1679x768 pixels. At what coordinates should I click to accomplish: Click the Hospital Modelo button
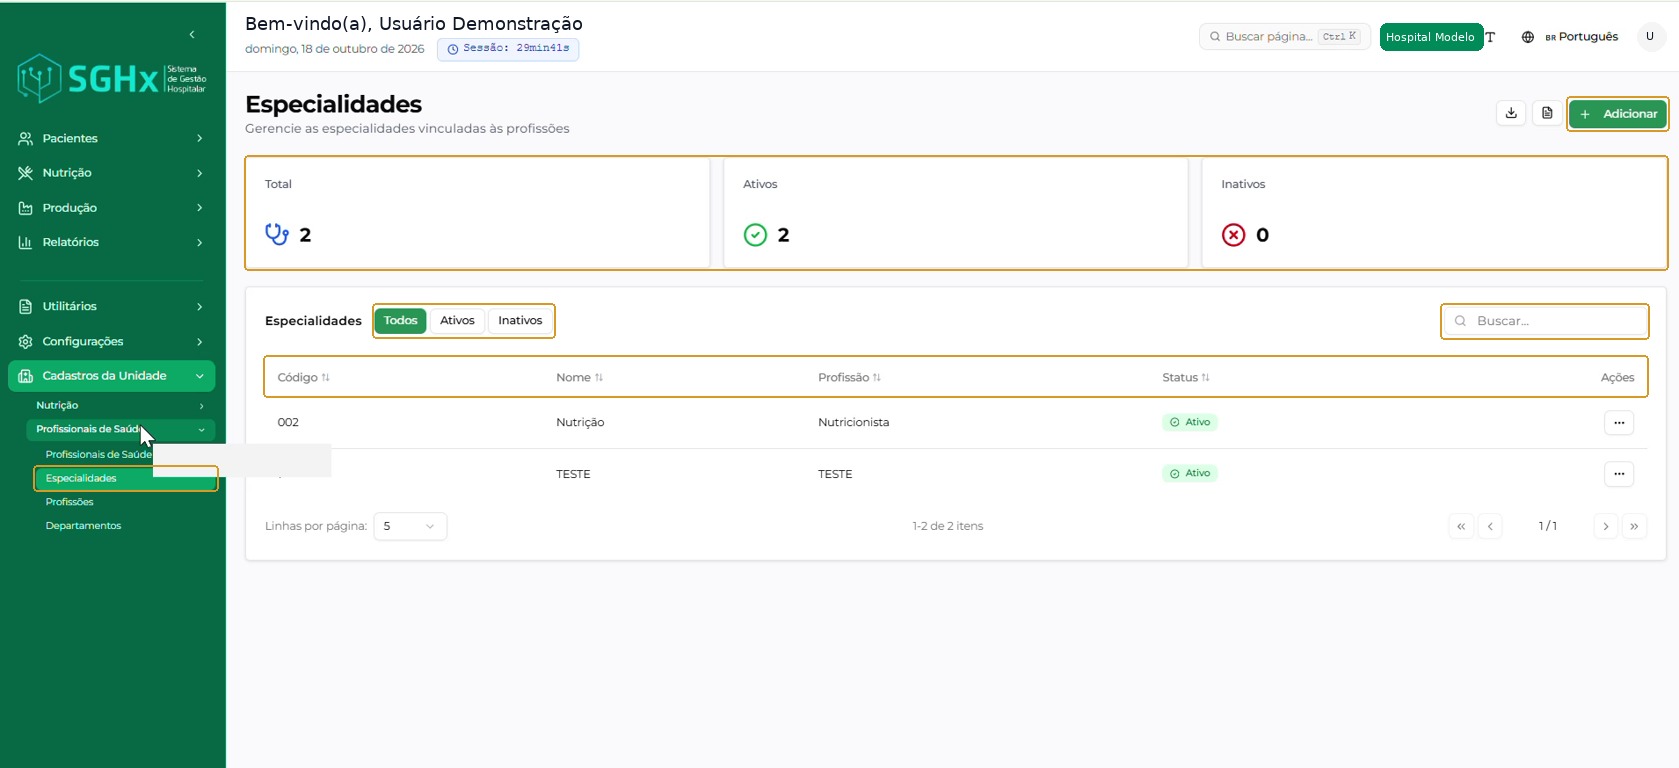click(1430, 37)
